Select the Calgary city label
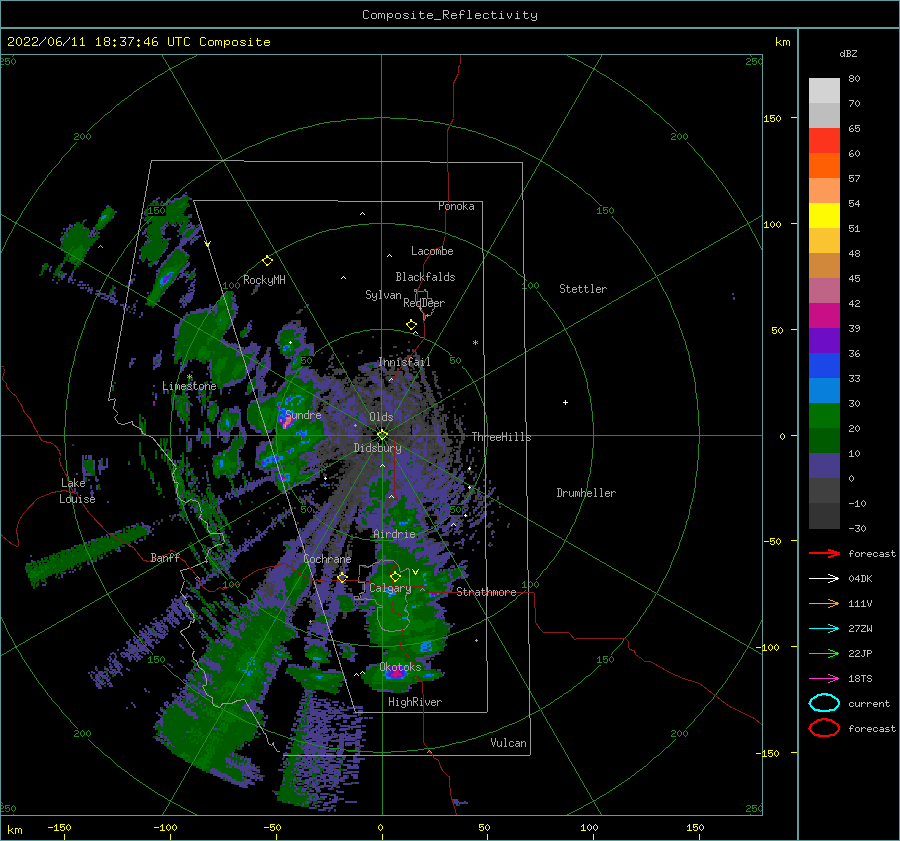The width and height of the screenshot is (900, 841). 390,588
